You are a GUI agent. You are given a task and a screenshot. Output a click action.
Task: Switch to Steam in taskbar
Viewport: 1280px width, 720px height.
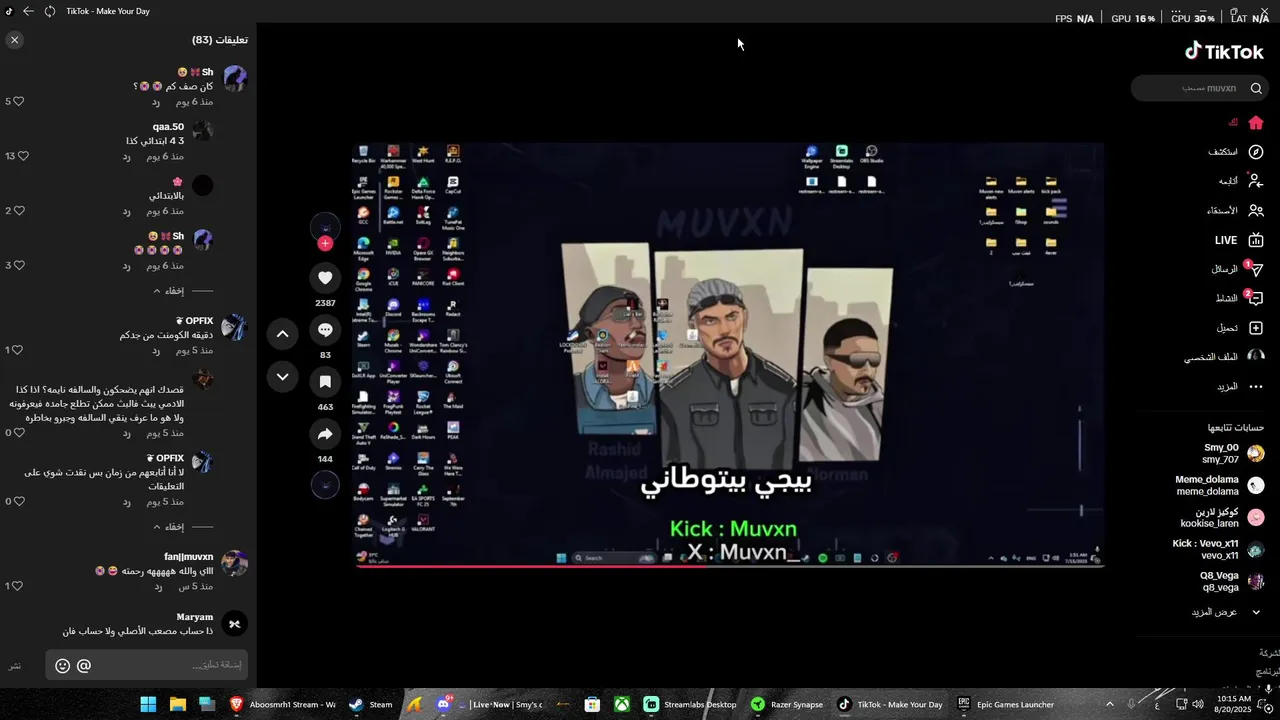(x=370, y=704)
